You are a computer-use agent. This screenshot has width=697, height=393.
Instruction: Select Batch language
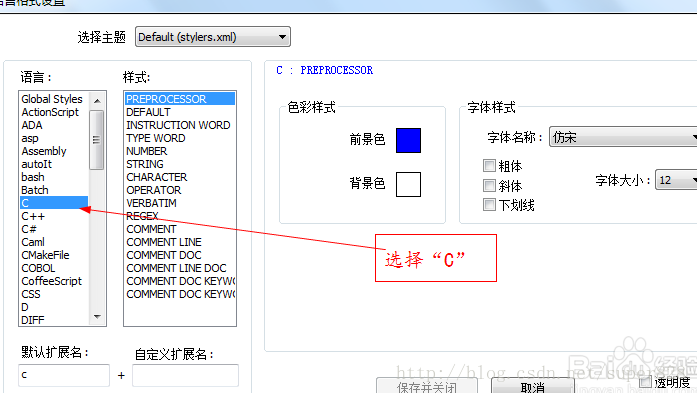point(35,190)
